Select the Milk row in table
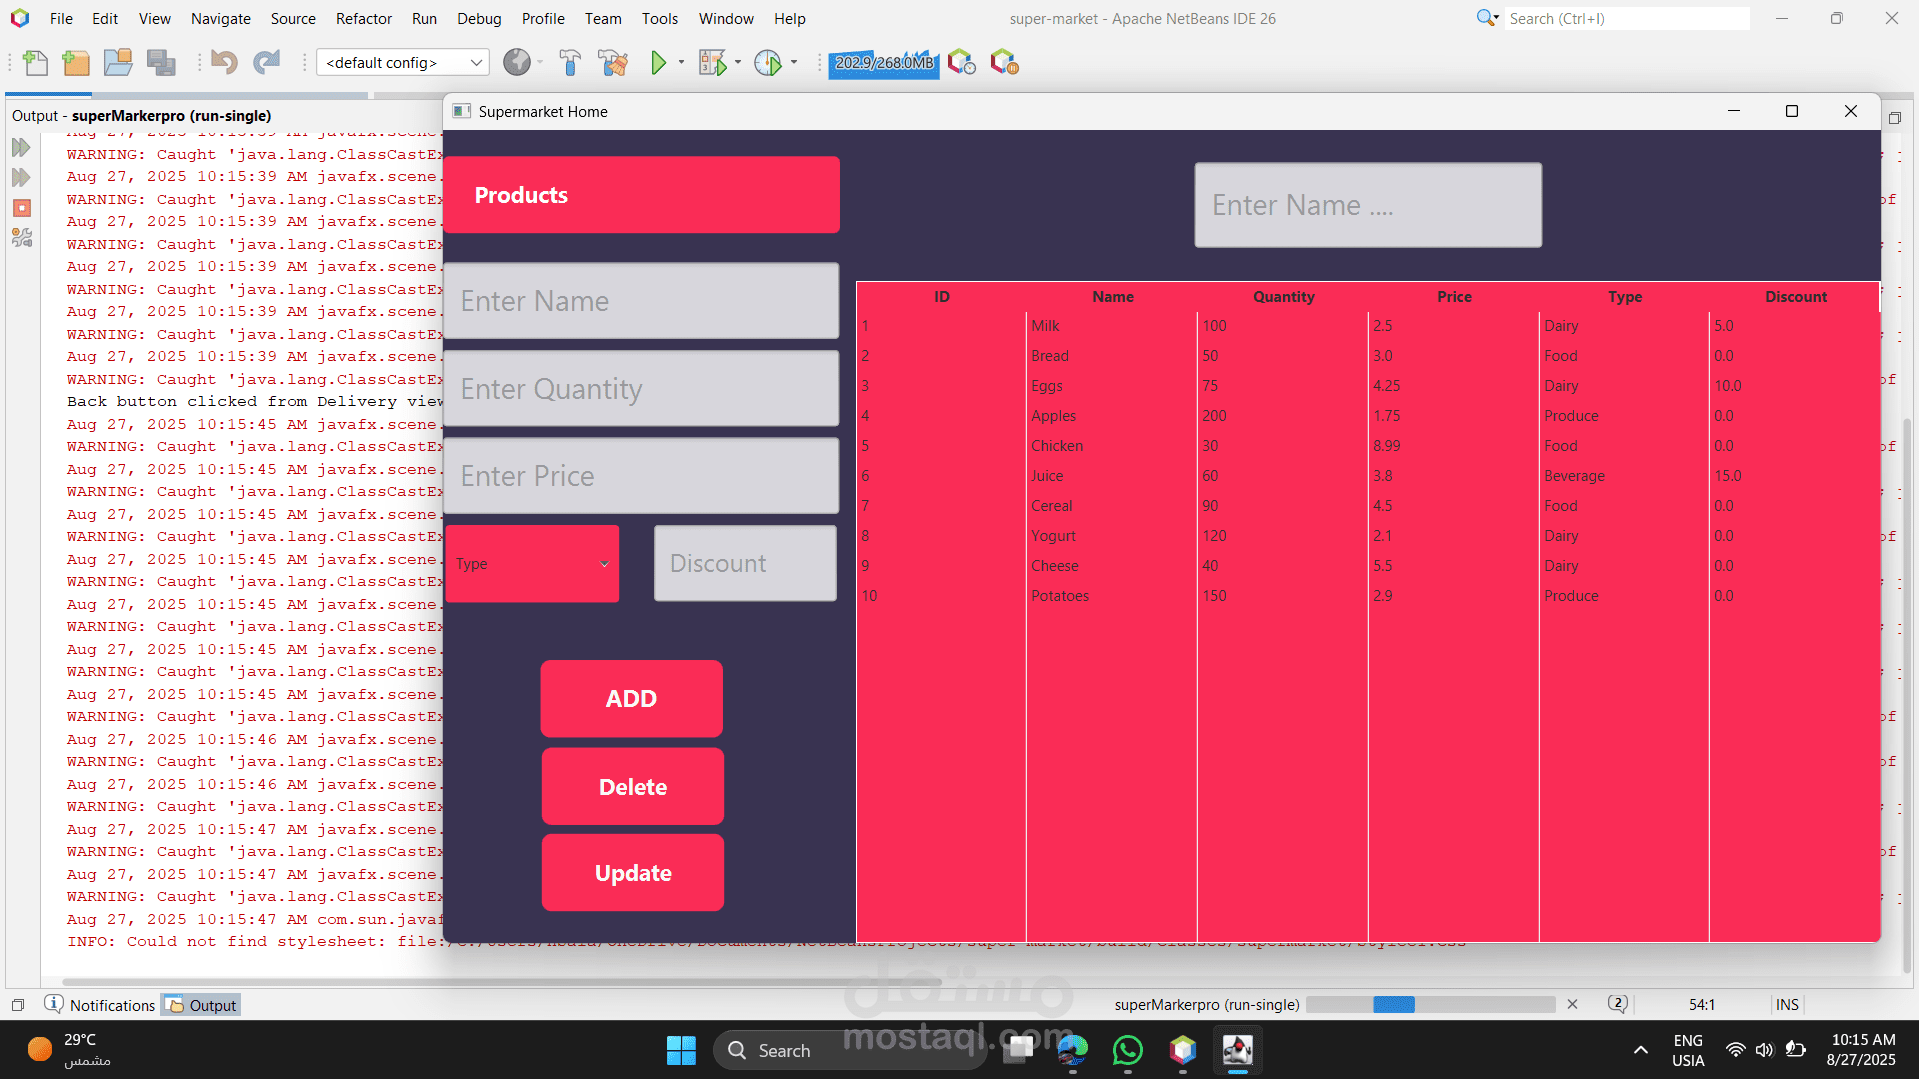This screenshot has height=1079, width=1919. [x=1368, y=326]
